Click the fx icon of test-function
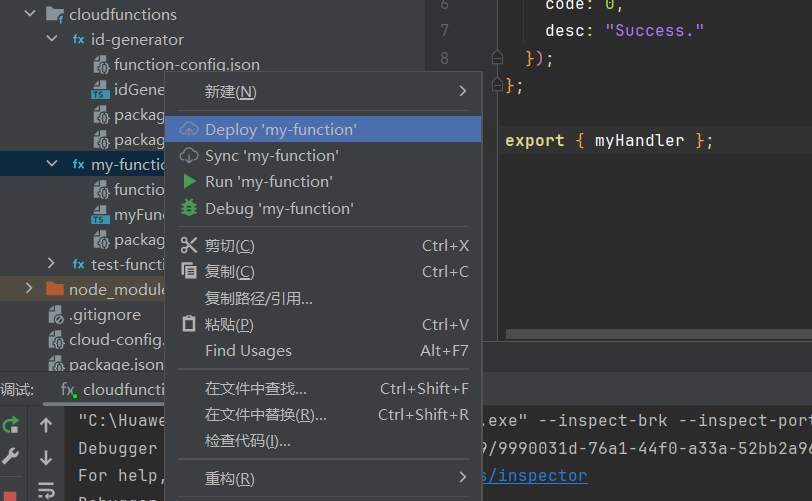This screenshot has height=501, width=812. pos(79,264)
